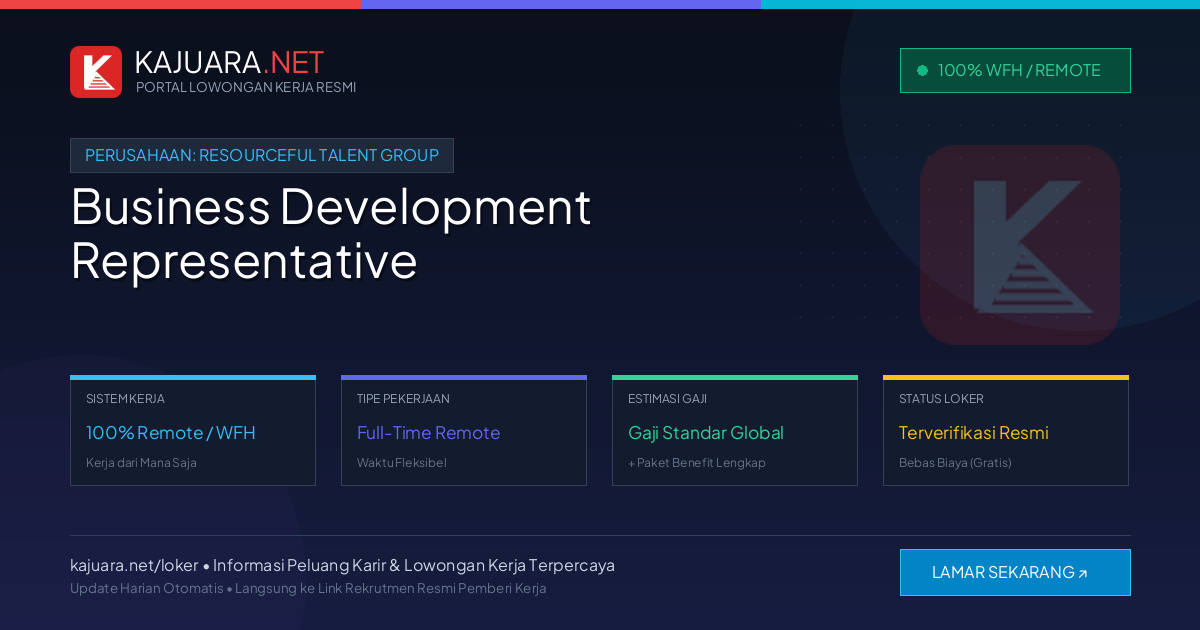Click the red Kajuara K logo icon
The width and height of the screenshot is (1200, 630).
[x=96, y=72]
